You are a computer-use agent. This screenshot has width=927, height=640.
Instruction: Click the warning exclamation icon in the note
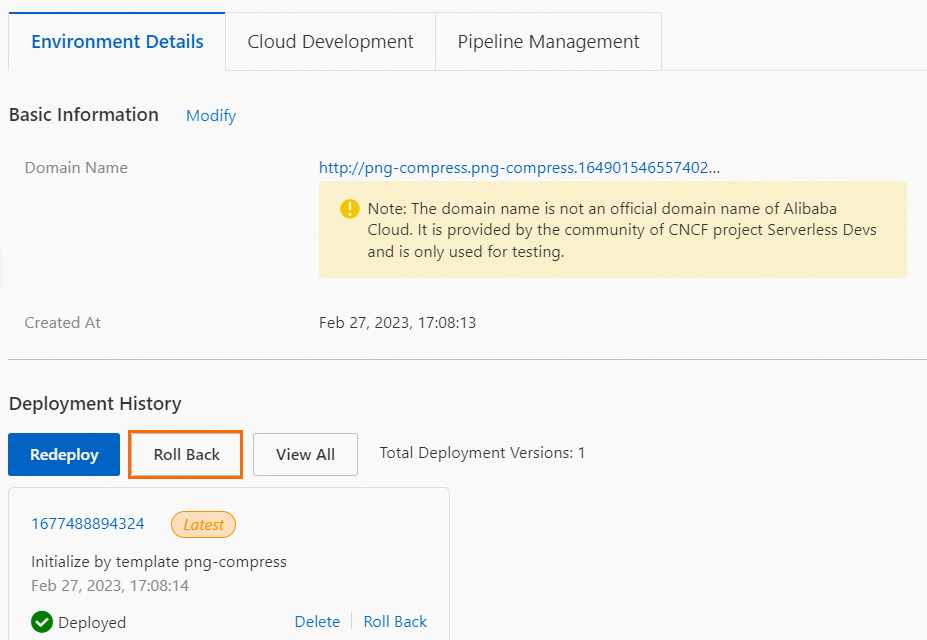click(x=349, y=208)
